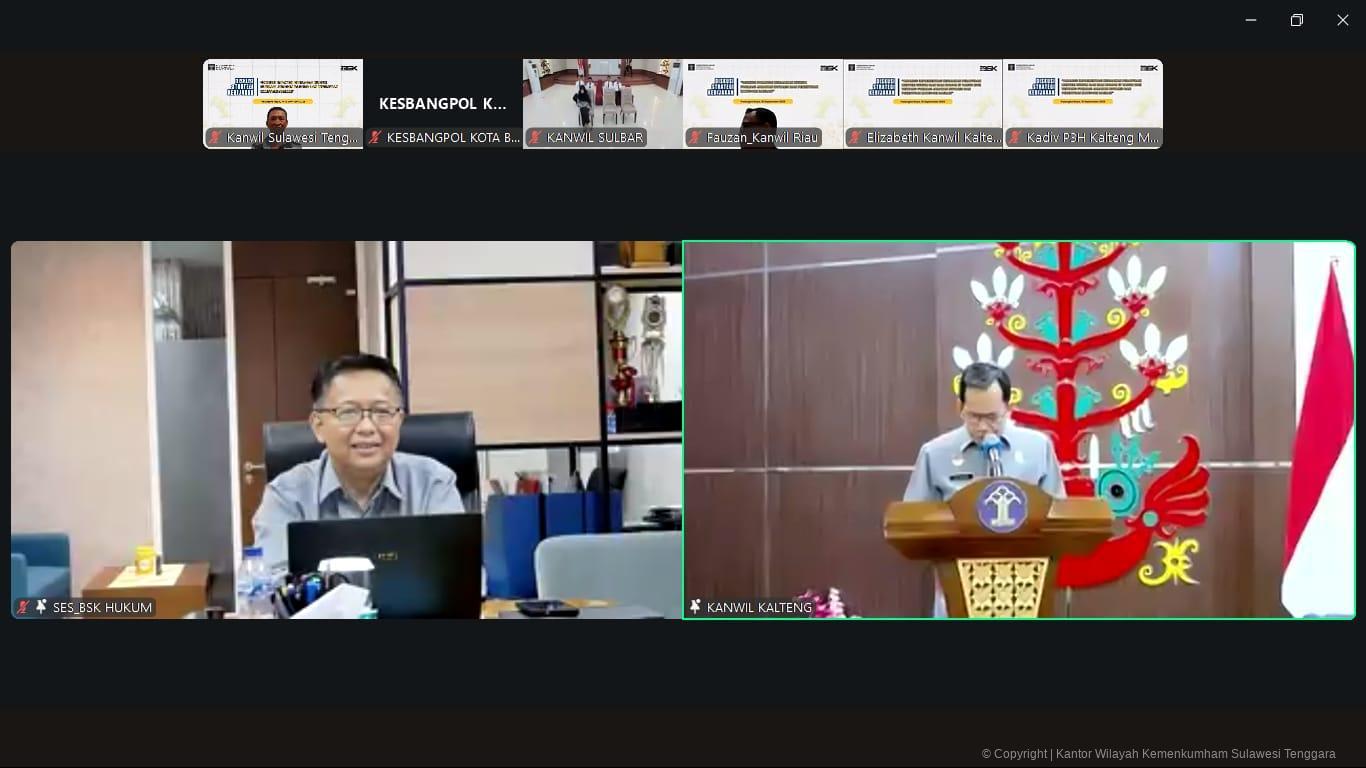Click the 'Fauzan_Kanwil Riau' name label
1366x768 pixels.
(x=762, y=138)
